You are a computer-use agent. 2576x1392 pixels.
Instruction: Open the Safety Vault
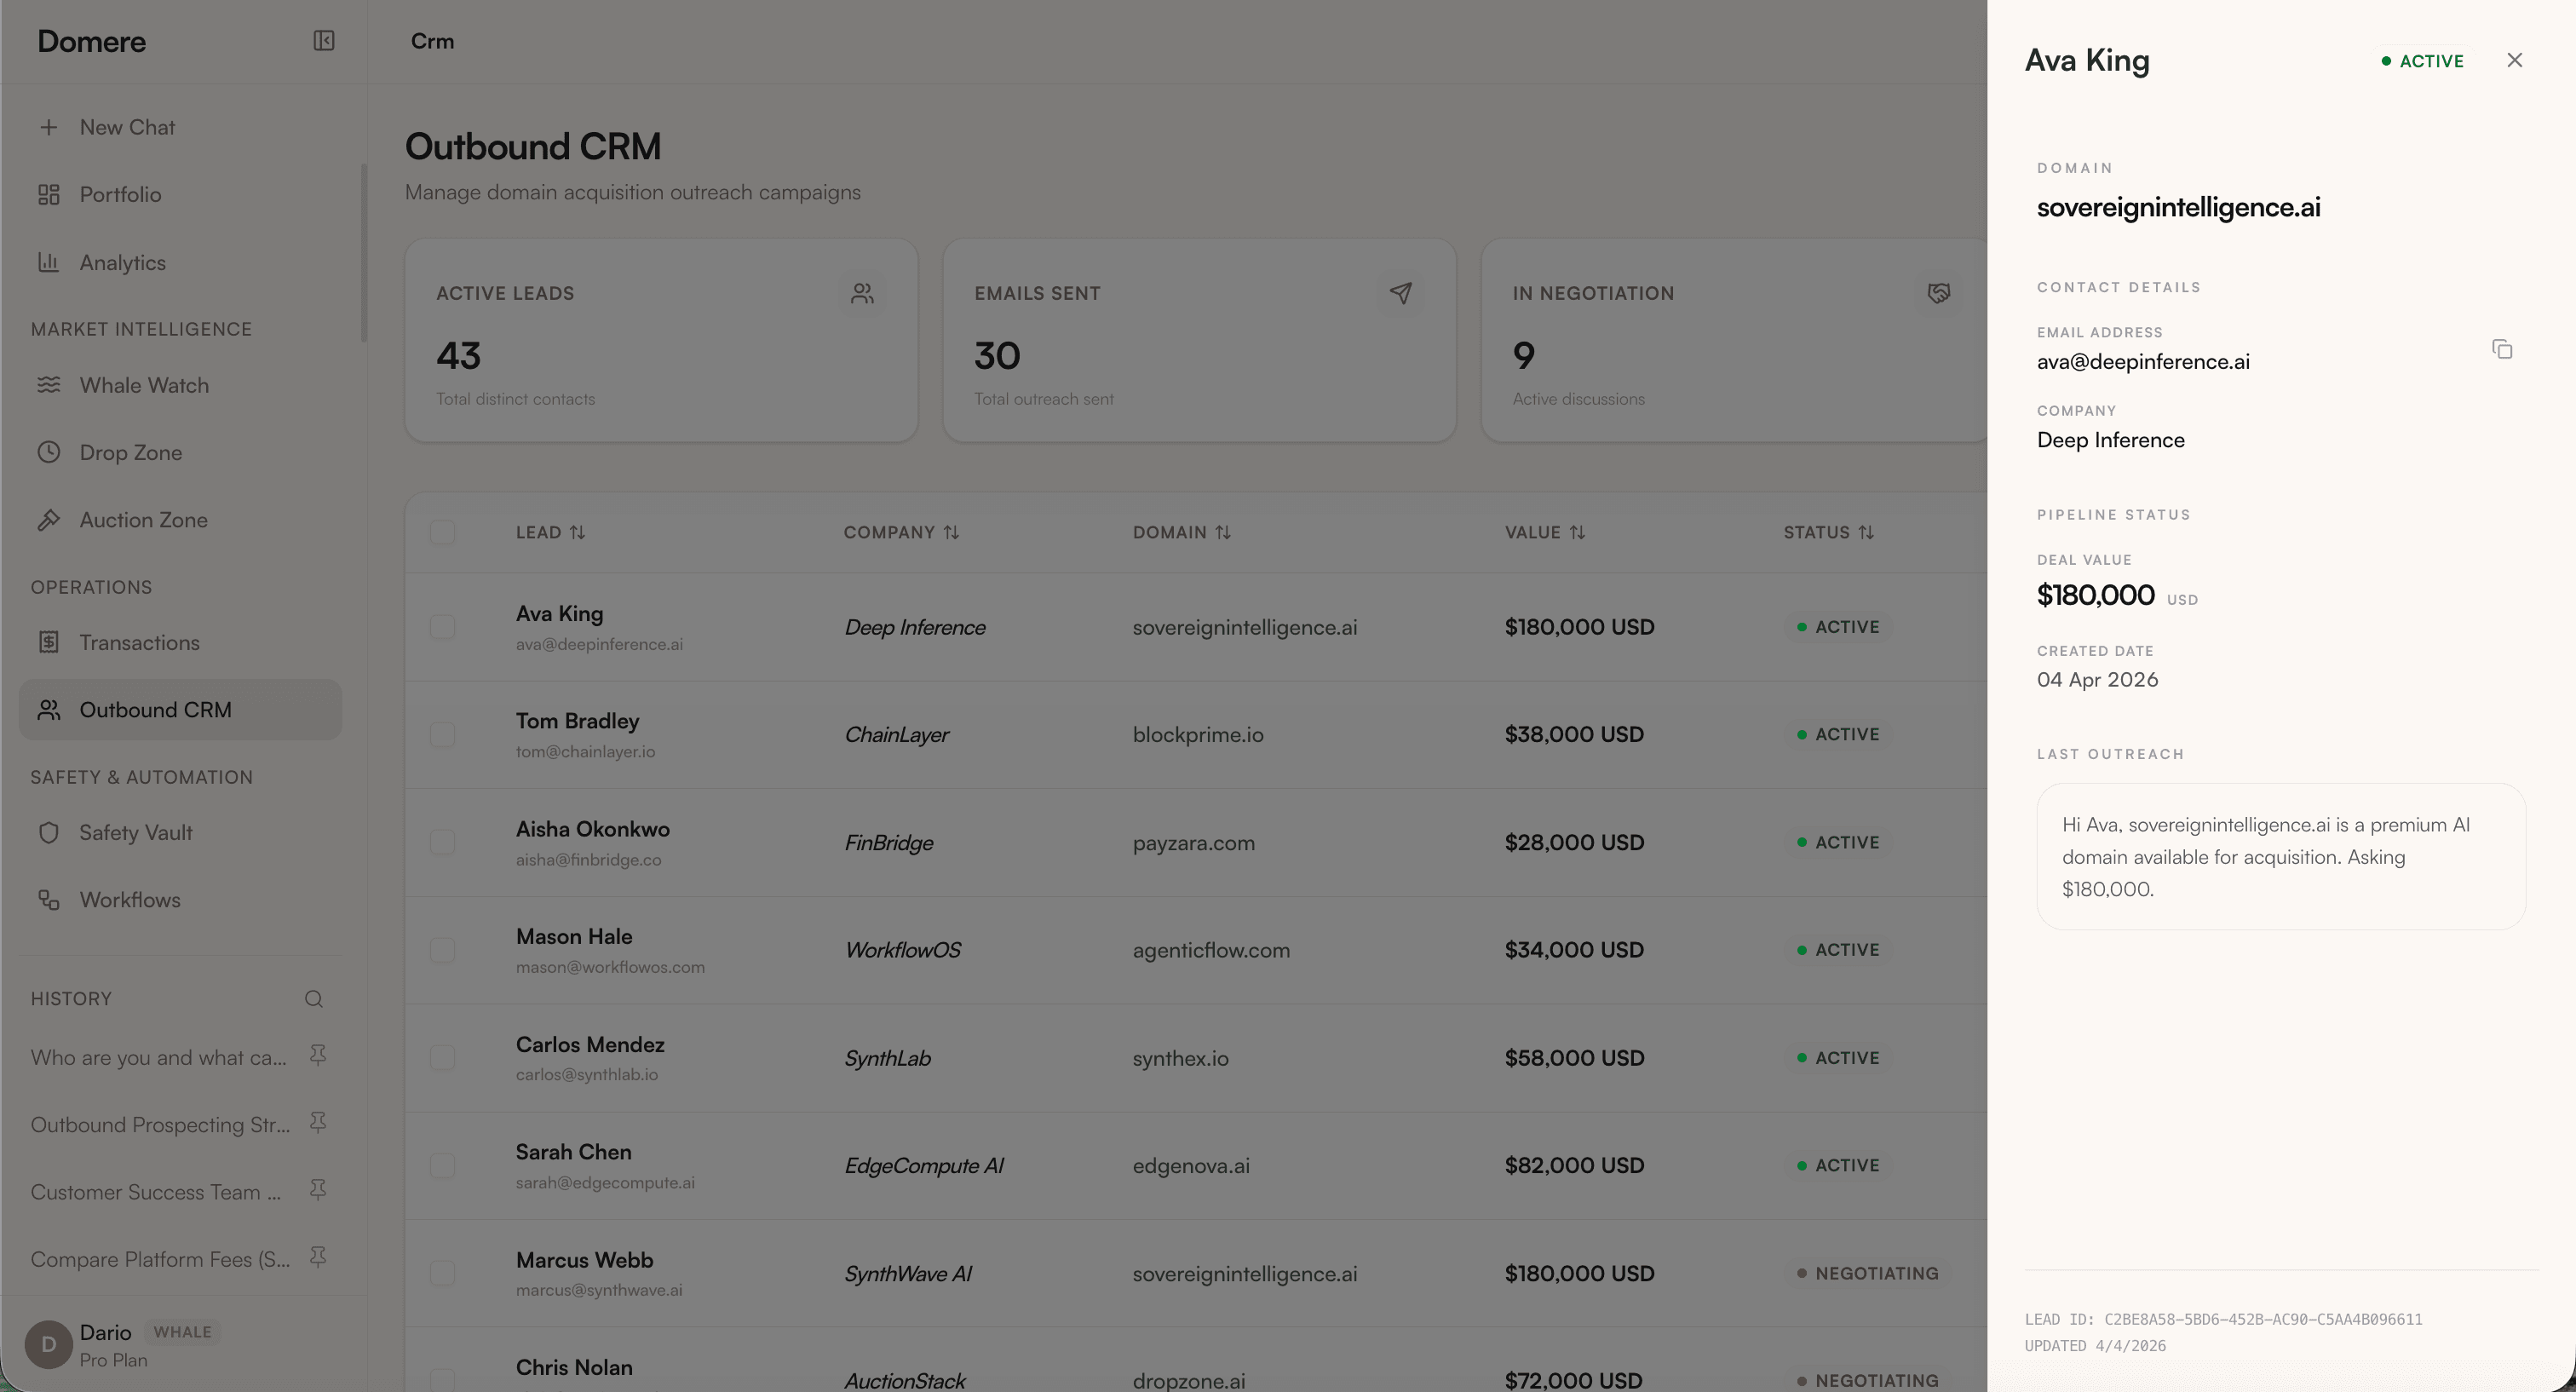[x=135, y=832]
